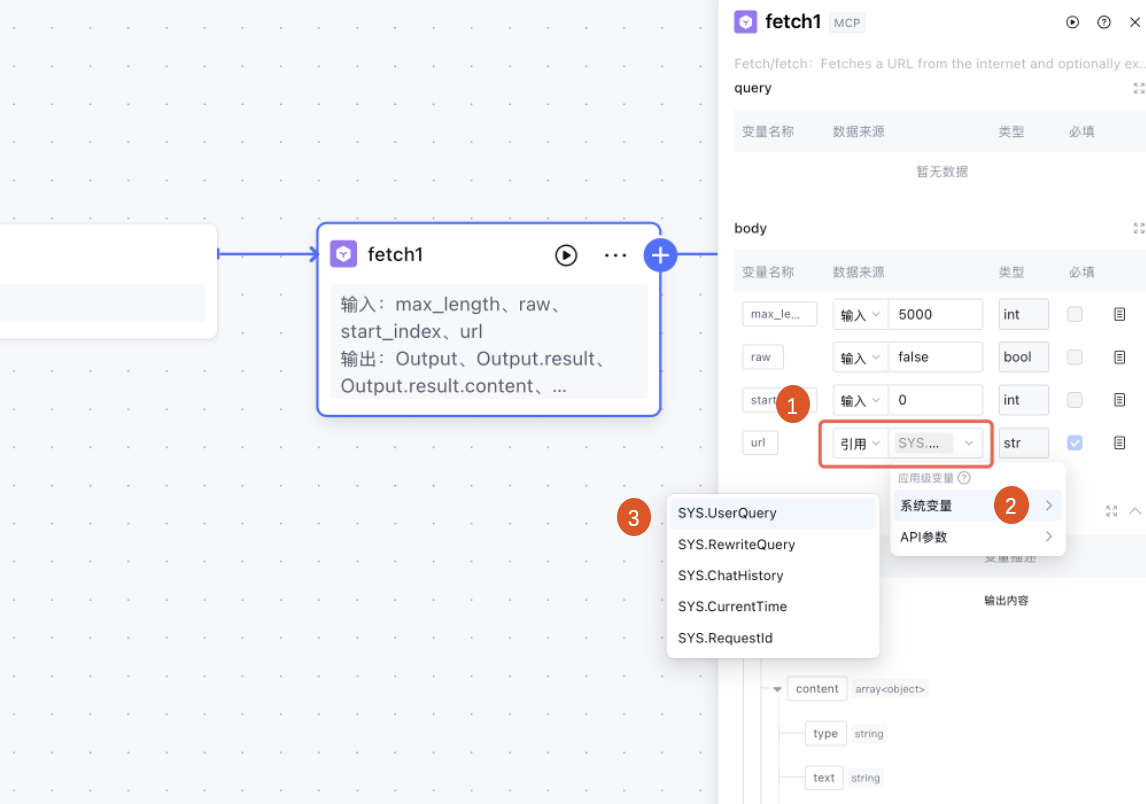Screen dimensions: 1146x804
Task: Open the description icon for max_length row
Action: tap(1120, 314)
